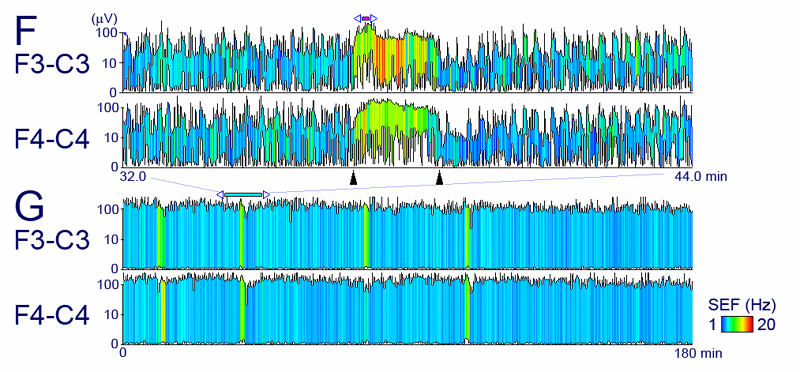Click the 'F4-C4' label of panel F
Screen dimensions: 800x372
pos(52,140)
